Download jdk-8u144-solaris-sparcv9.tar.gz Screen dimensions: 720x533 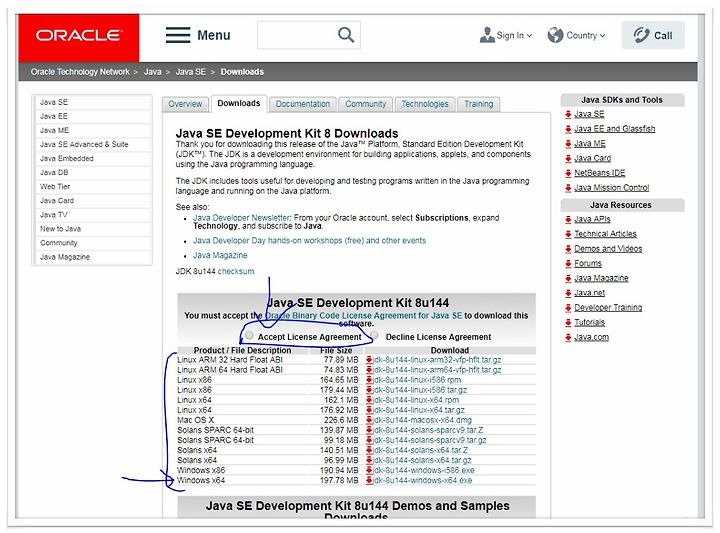430,440
